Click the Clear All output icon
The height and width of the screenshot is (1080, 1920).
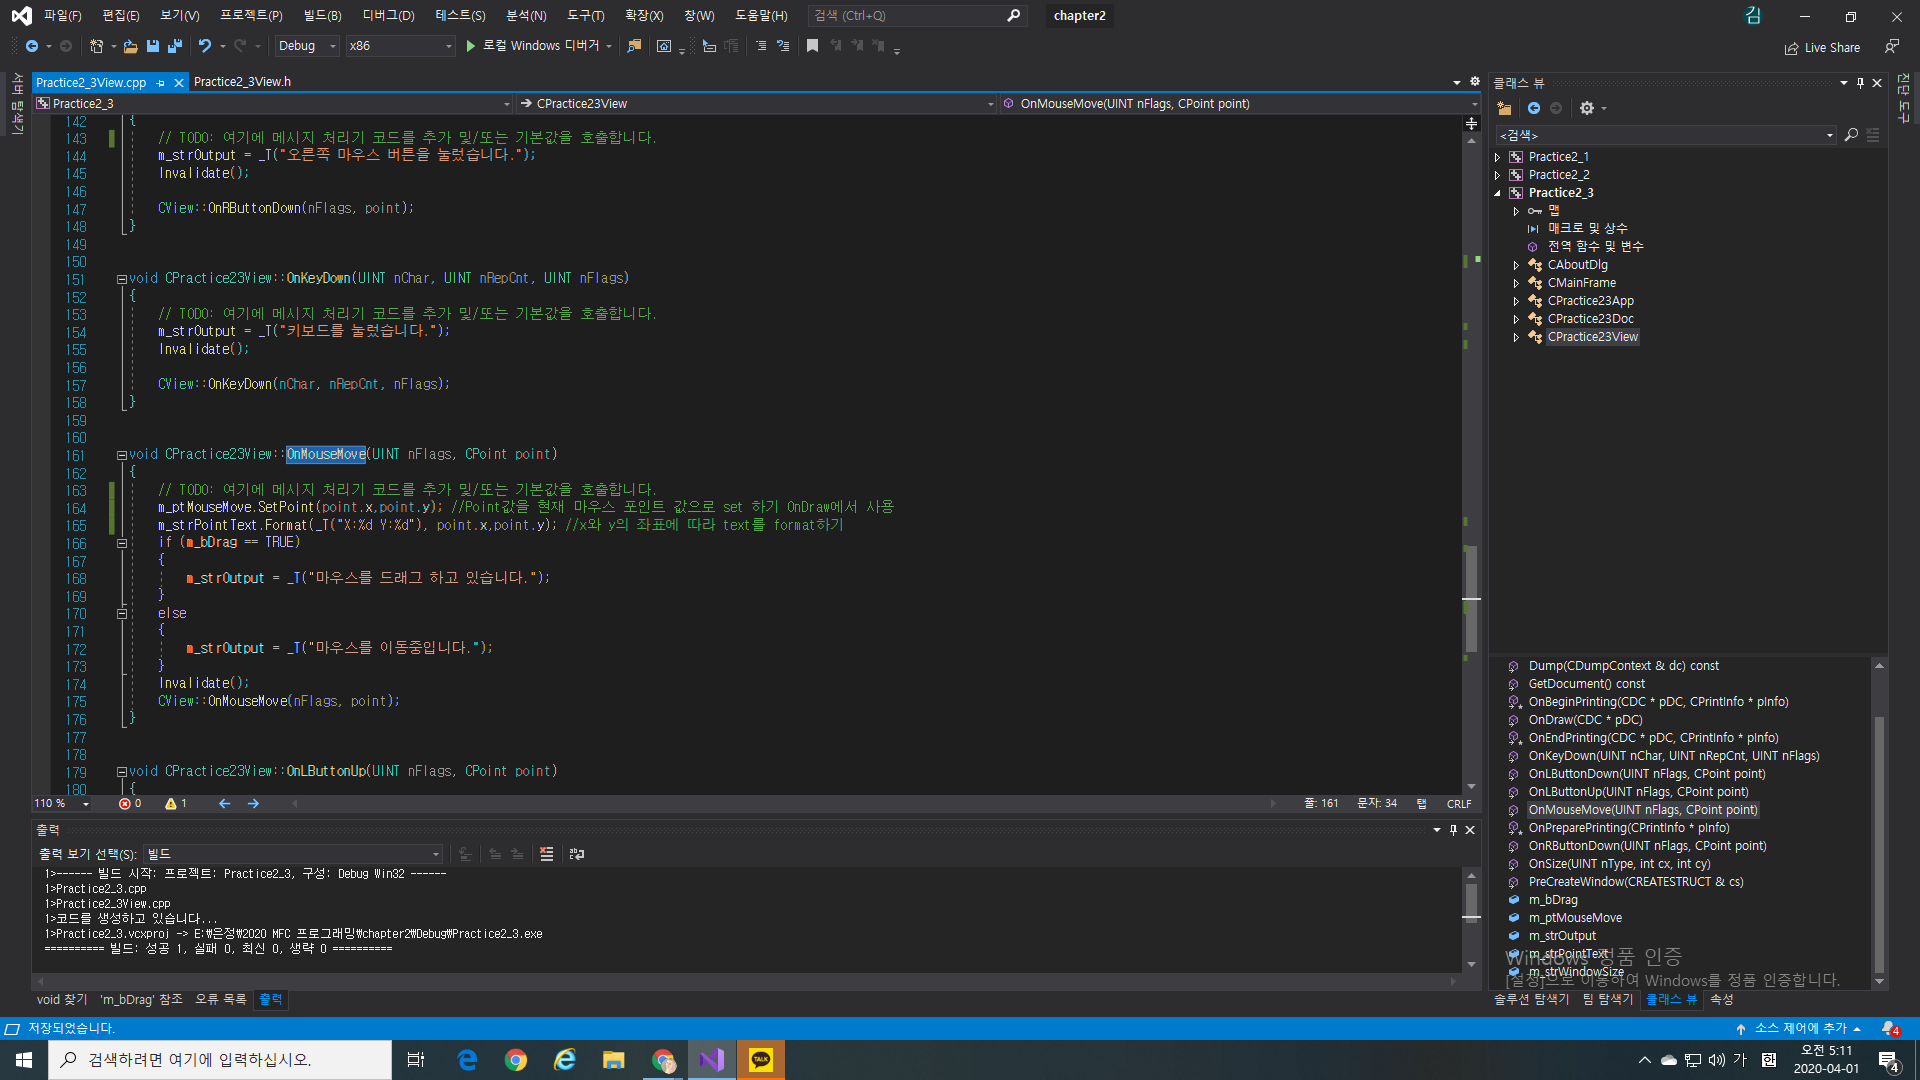pos(546,854)
